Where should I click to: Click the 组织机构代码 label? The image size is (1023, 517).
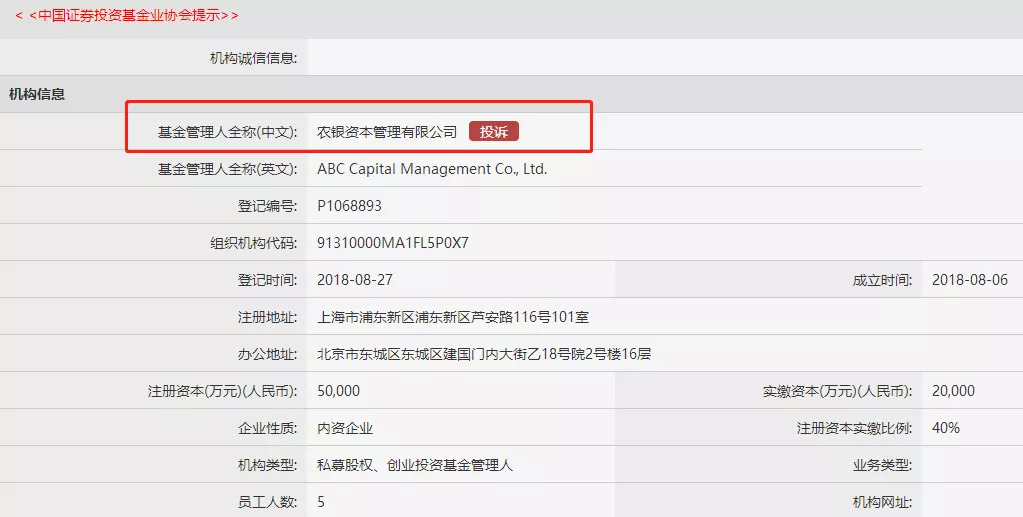coord(253,243)
